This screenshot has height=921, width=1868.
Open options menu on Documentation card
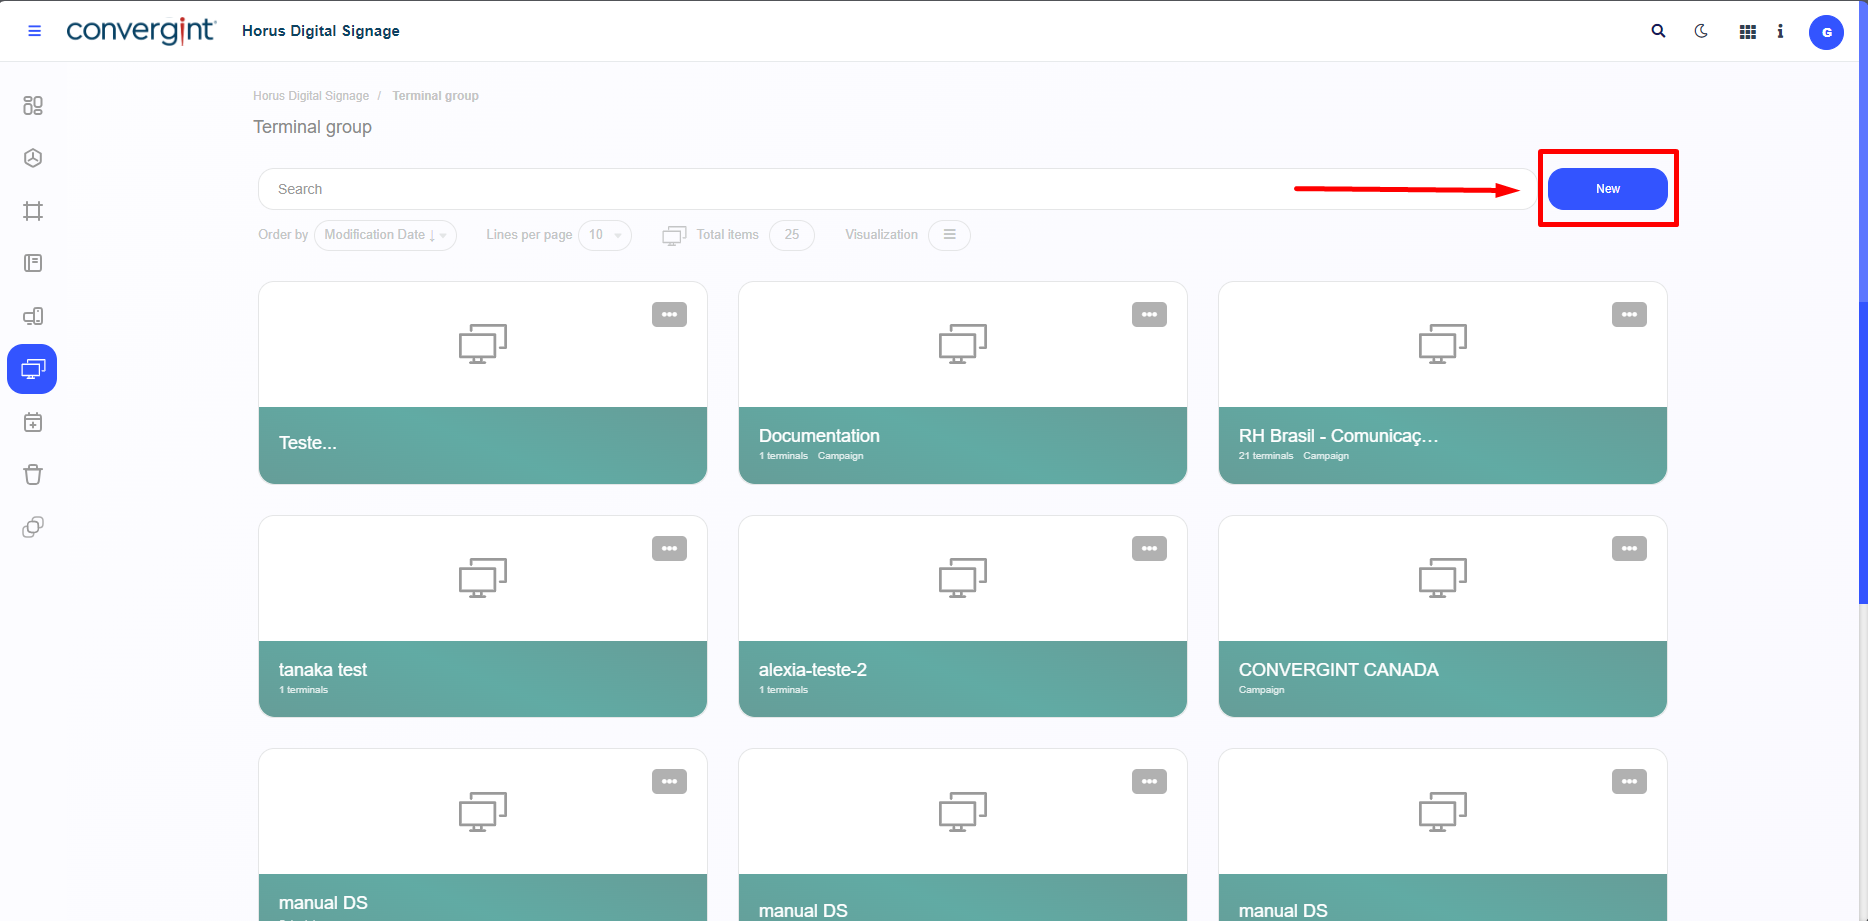1149,315
